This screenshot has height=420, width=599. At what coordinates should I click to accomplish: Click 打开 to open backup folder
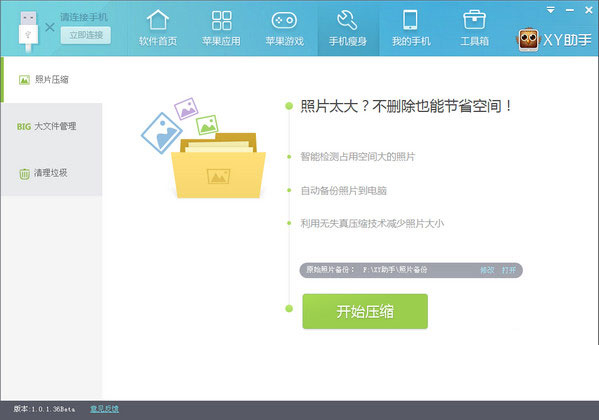[x=508, y=270]
